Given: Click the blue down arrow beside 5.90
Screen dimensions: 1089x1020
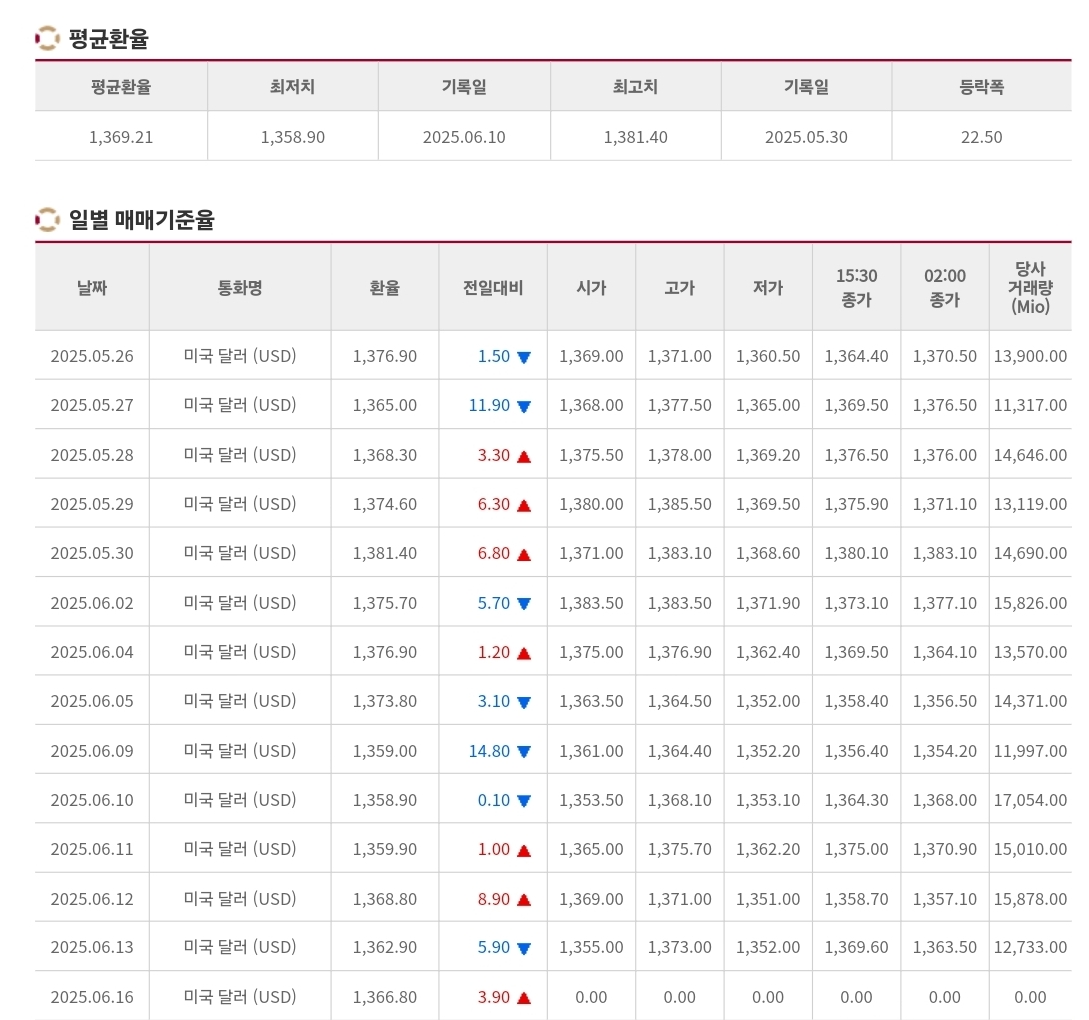Looking at the screenshot, I should pos(524,949).
